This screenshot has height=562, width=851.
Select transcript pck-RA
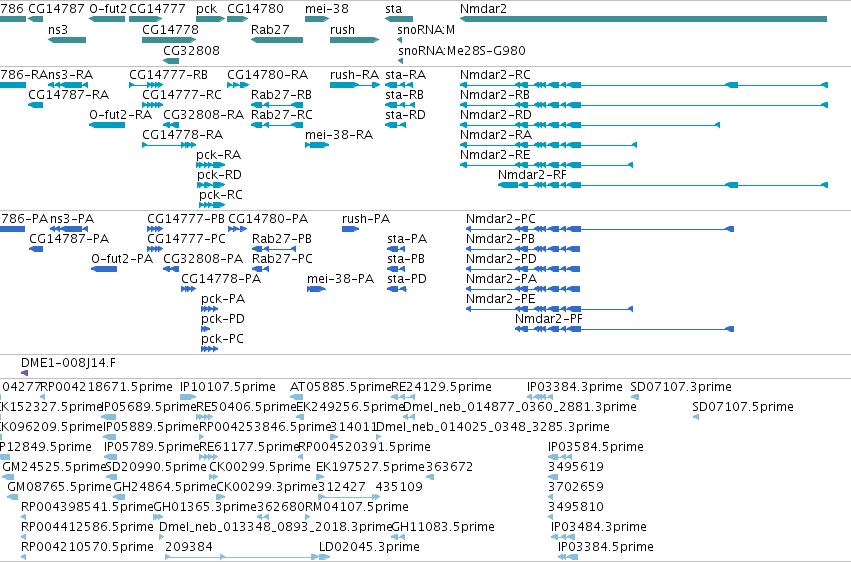point(218,155)
